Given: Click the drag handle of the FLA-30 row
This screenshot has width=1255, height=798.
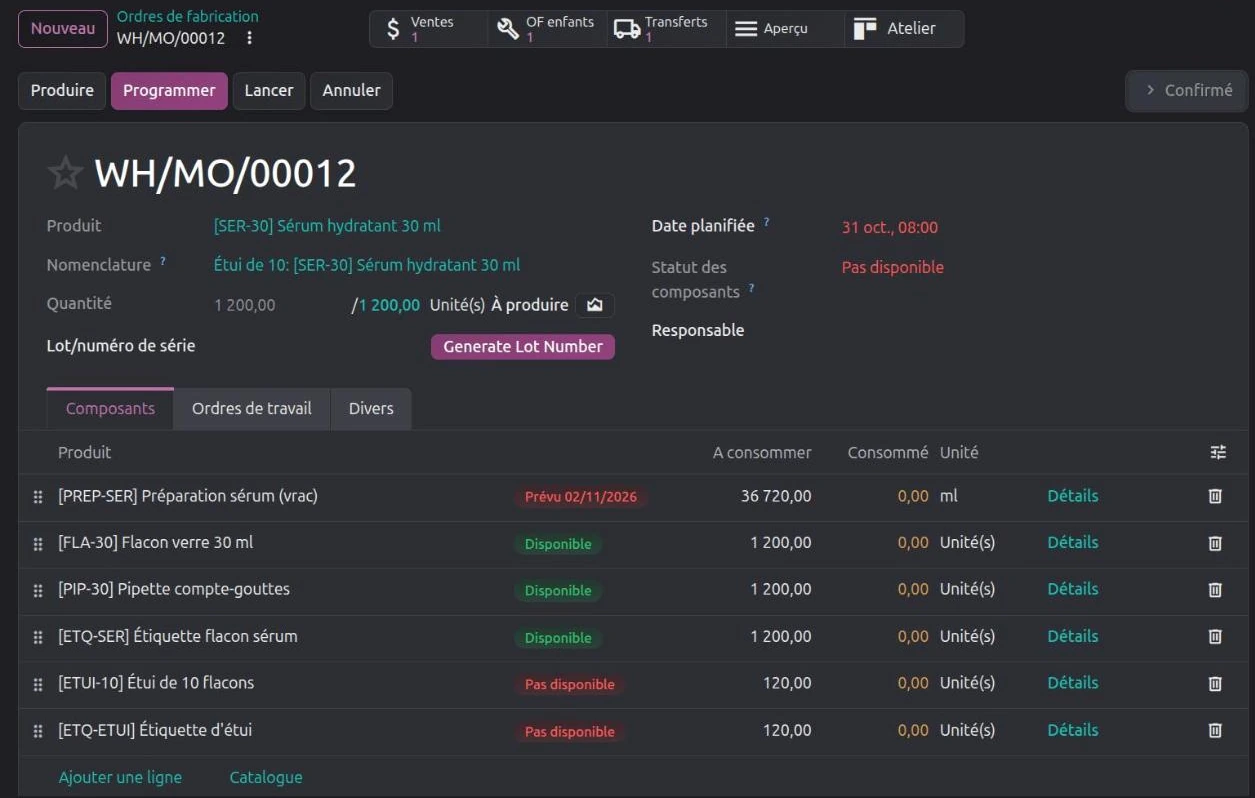Looking at the screenshot, I should click(38, 544).
